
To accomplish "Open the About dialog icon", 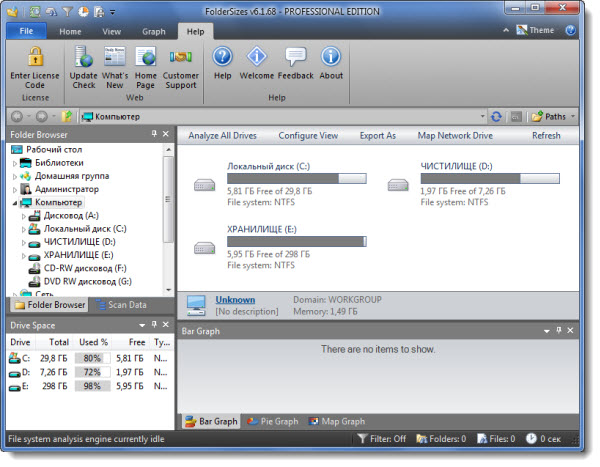I will (x=330, y=58).
